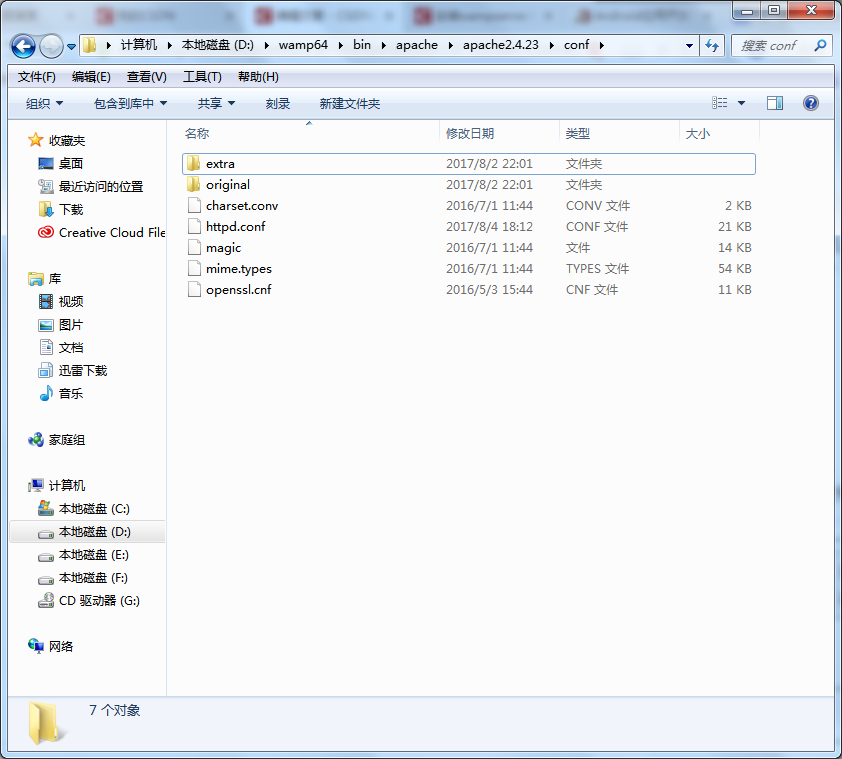Open the 帮助(H) menu
Image resolution: width=842 pixels, height=759 pixels.
(258, 77)
